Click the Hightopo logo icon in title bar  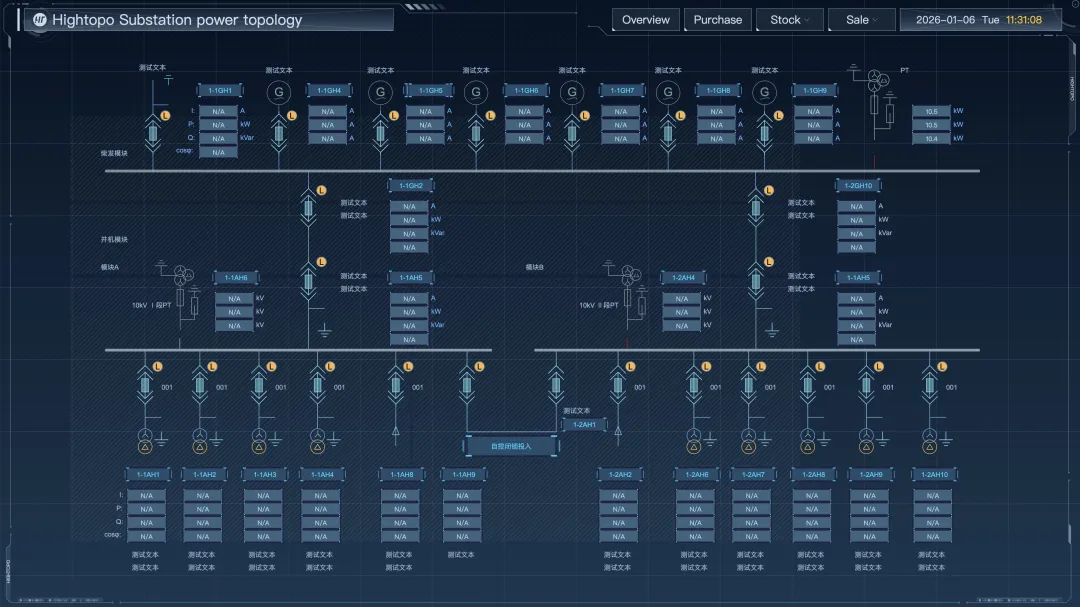pyautogui.click(x=40, y=20)
